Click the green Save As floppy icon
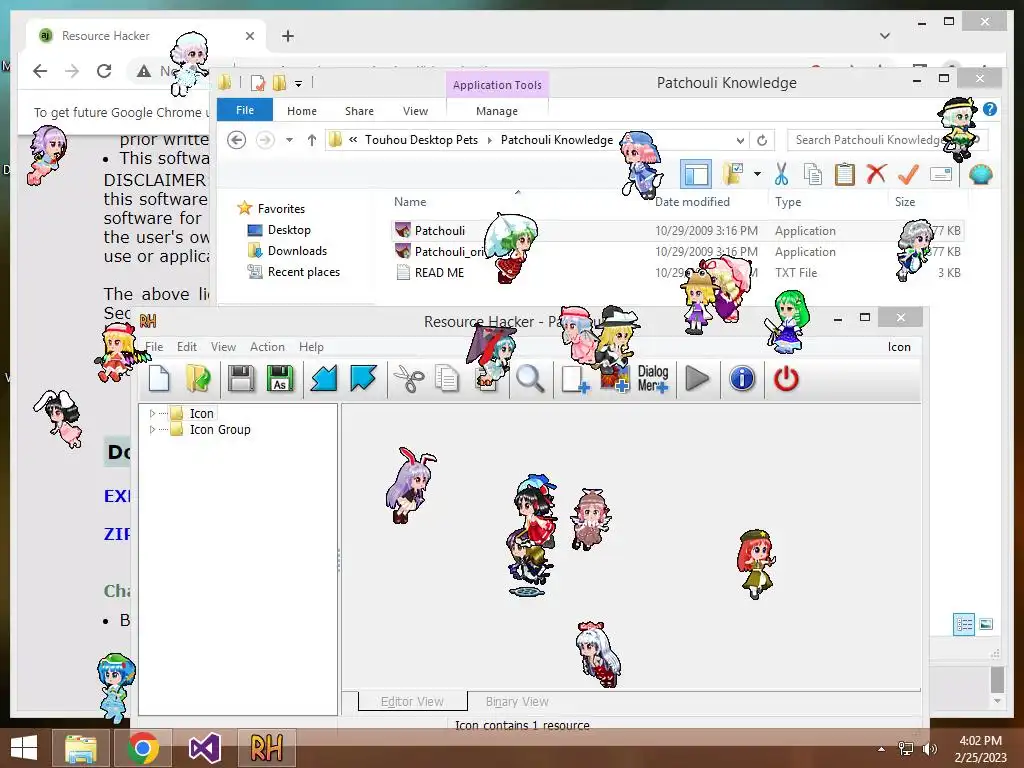The height and width of the screenshot is (768, 1024). tap(280, 379)
